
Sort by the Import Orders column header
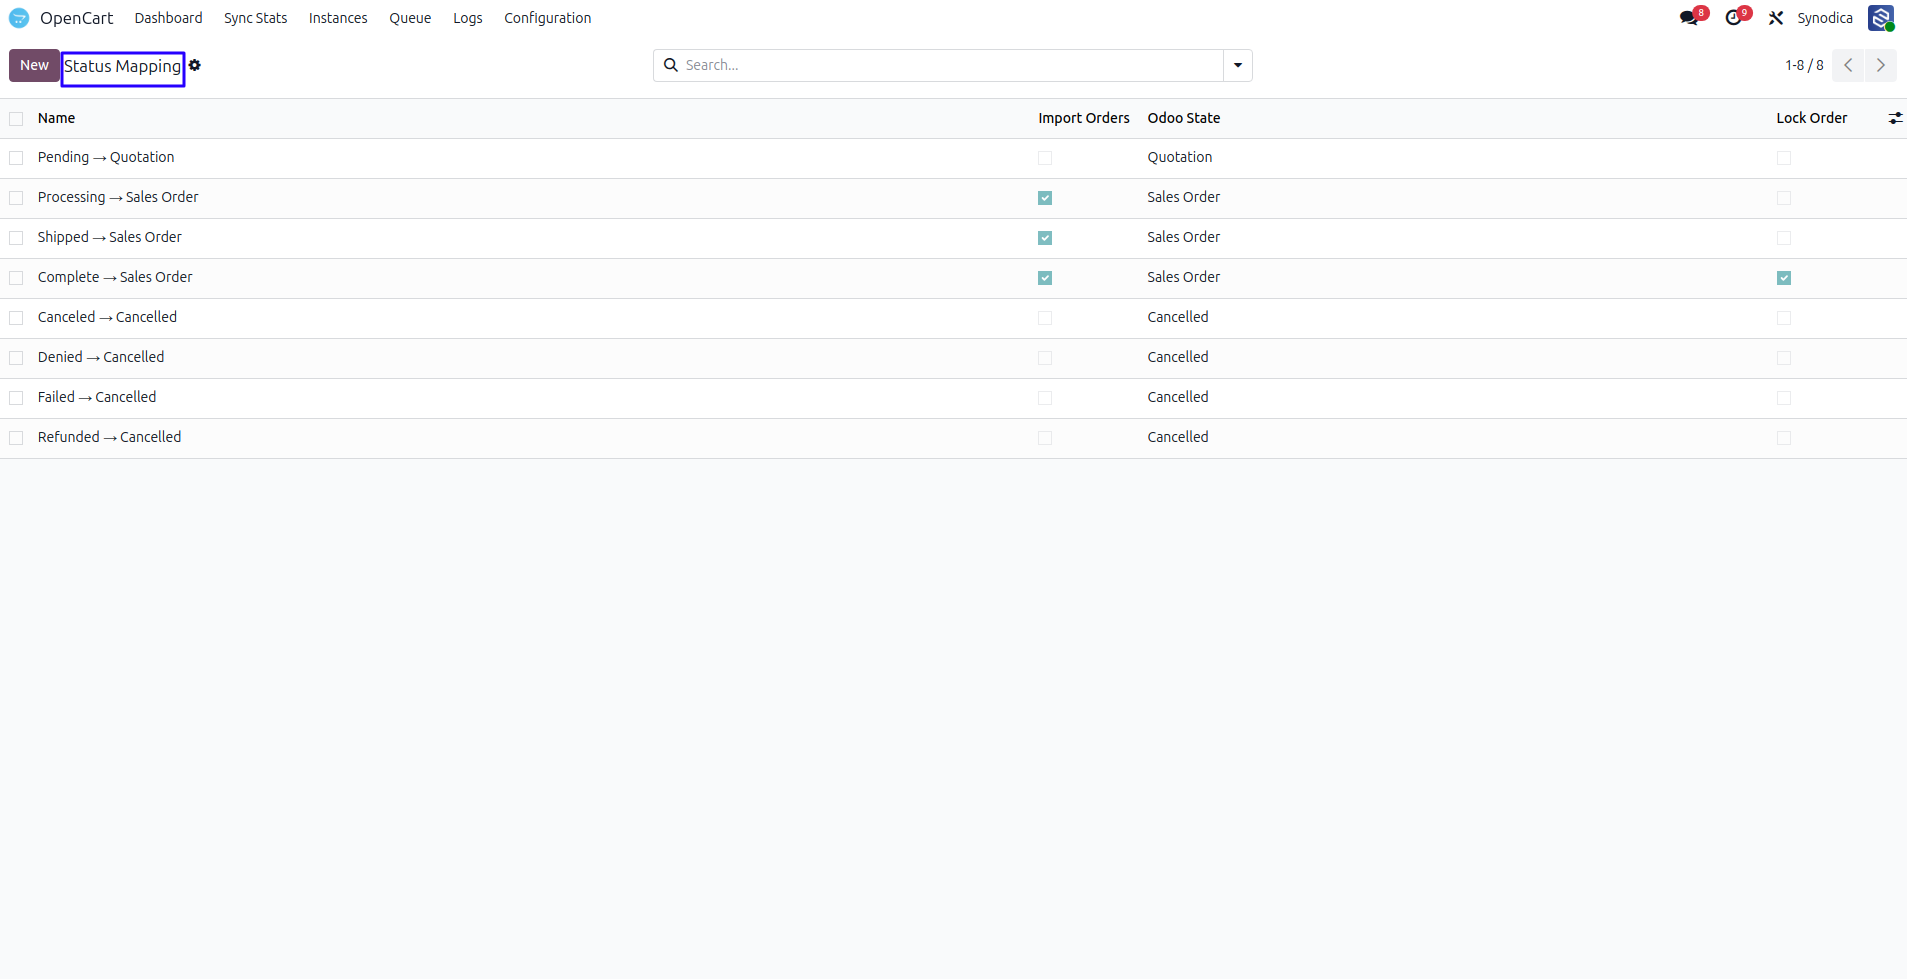[x=1084, y=118]
